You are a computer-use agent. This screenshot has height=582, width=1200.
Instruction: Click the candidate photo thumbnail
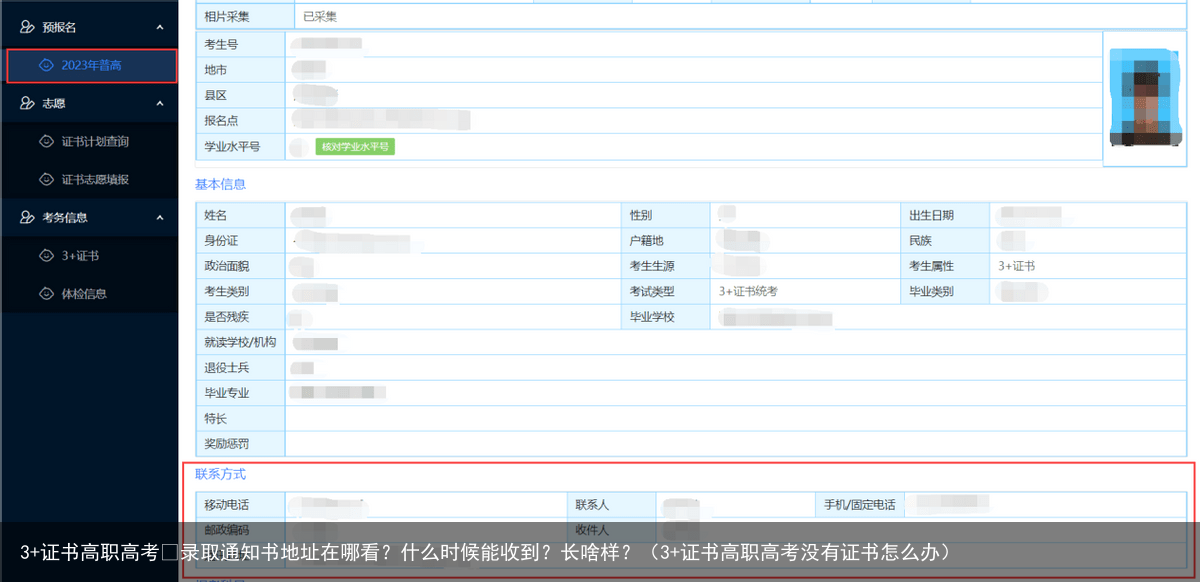point(1144,95)
